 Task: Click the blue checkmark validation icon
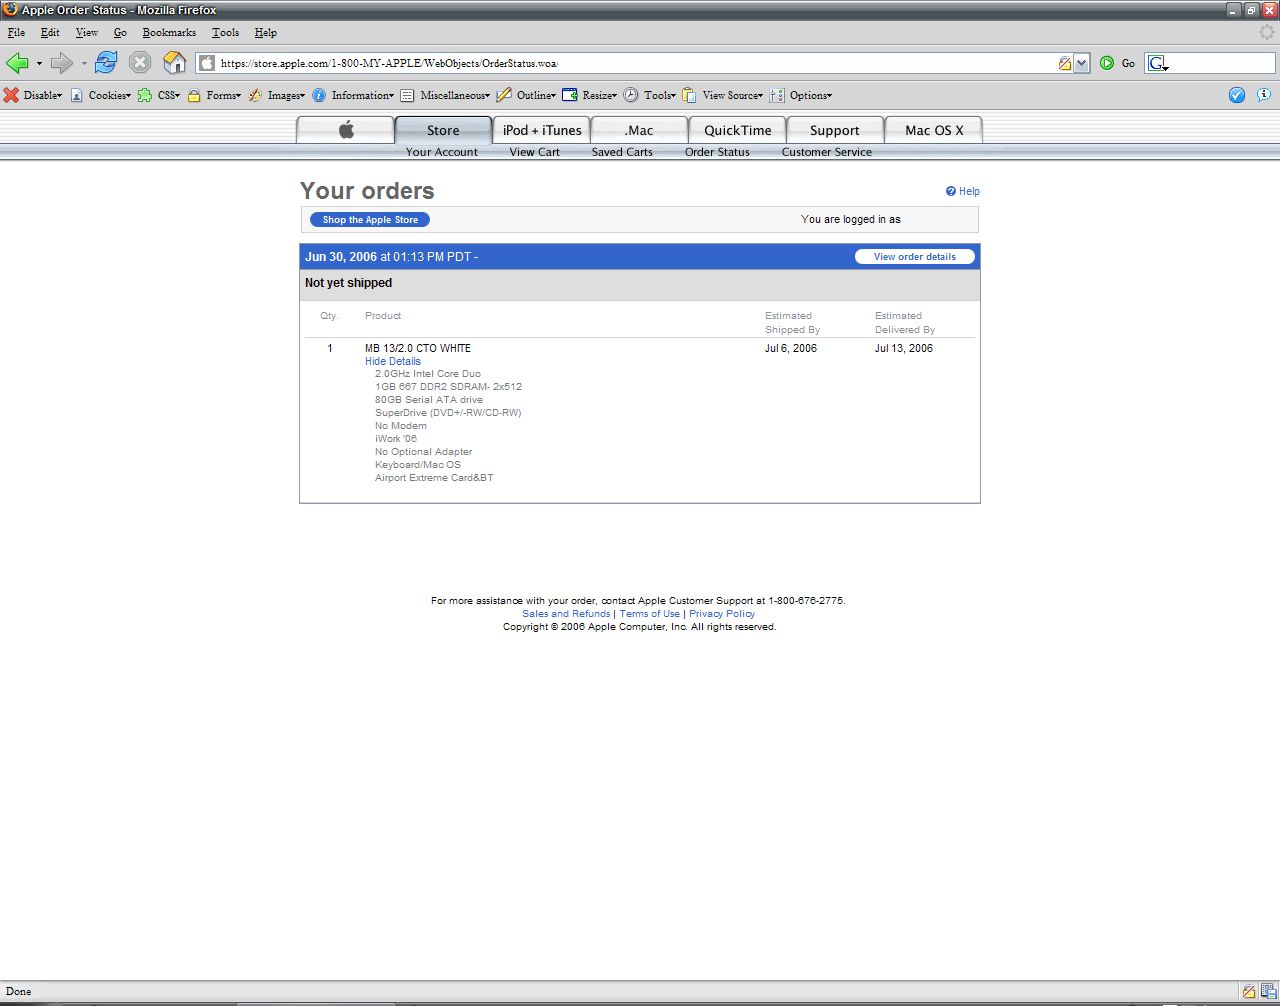(x=1237, y=95)
